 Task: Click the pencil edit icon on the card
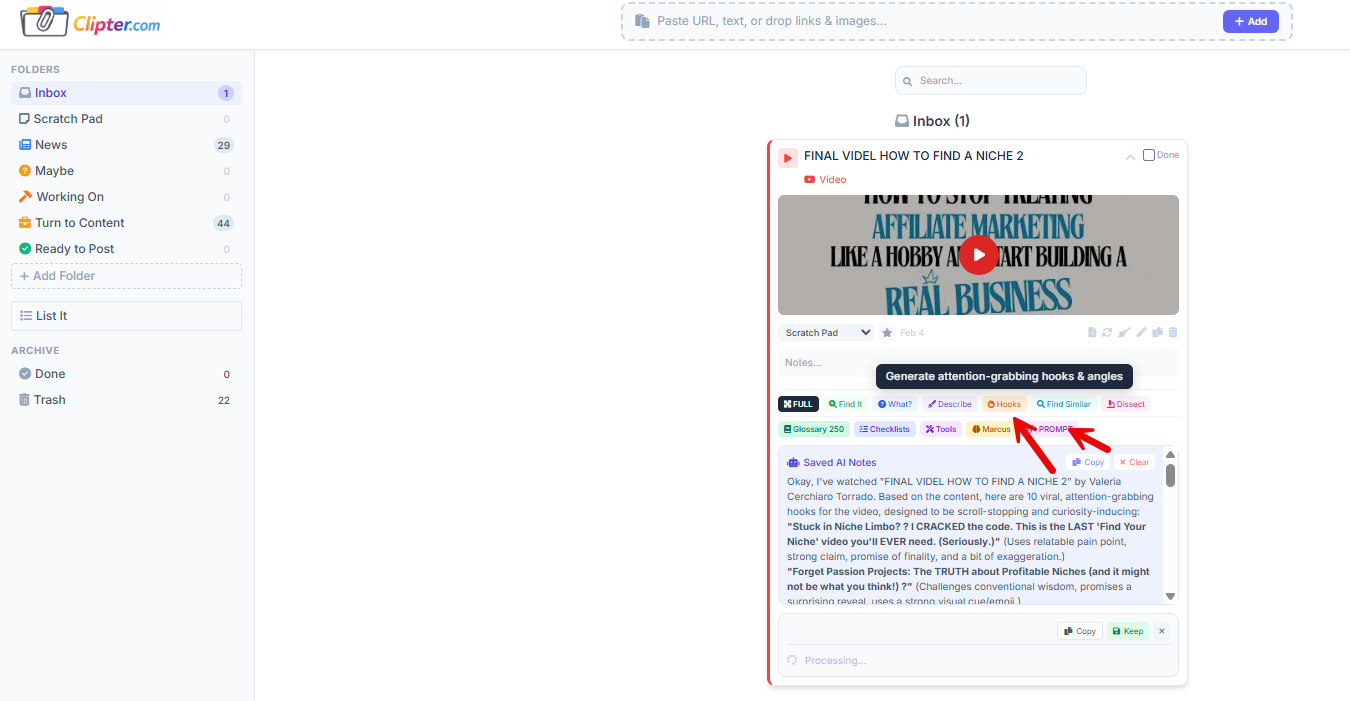click(1141, 333)
